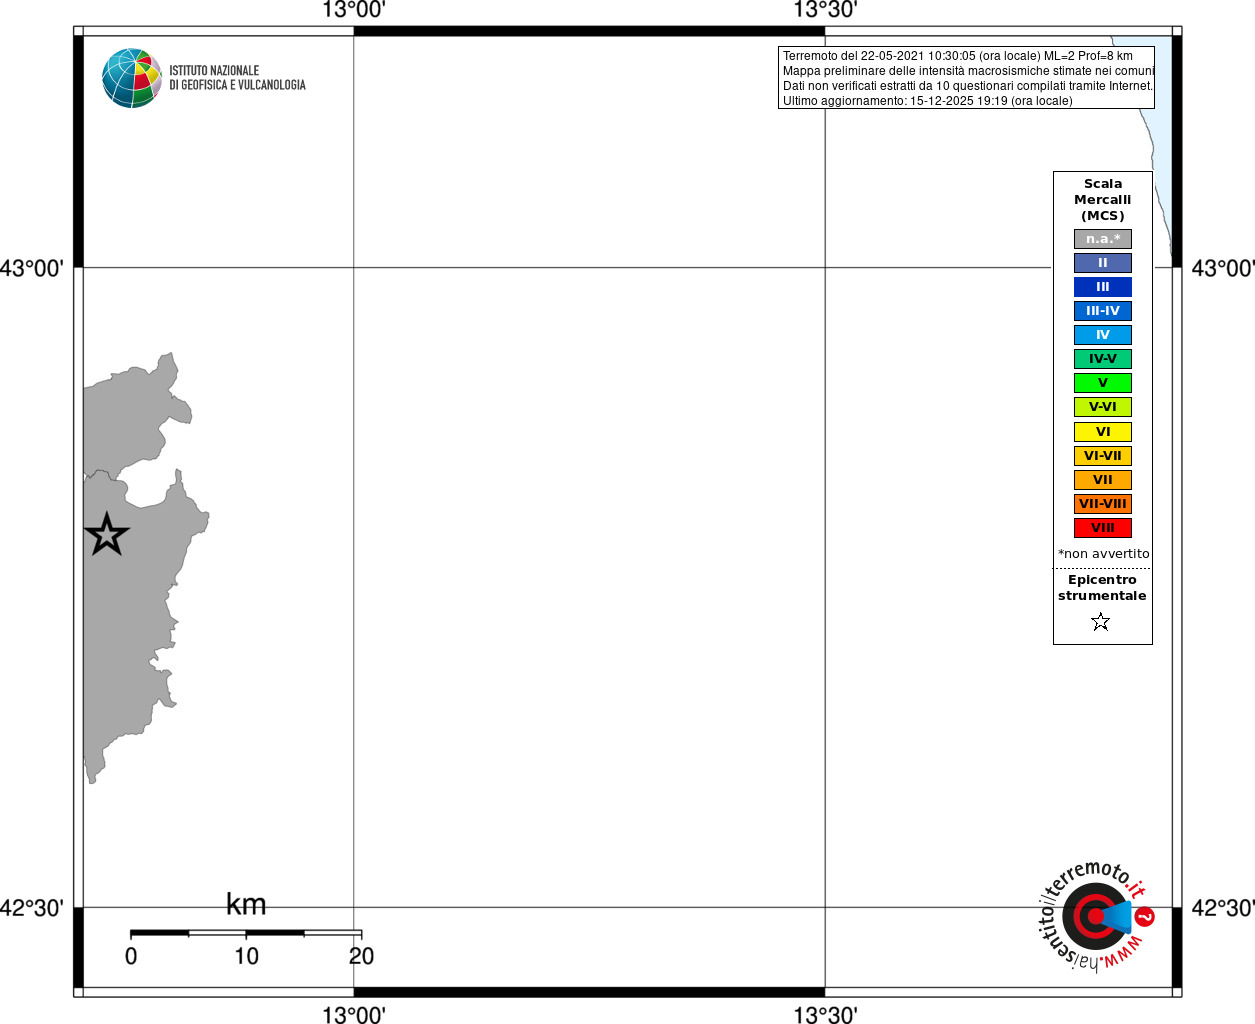This screenshot has width=1255, height=1024.
Task: Click the 'Epicentro strumentale' legend label
Action: pos(1102,588)
